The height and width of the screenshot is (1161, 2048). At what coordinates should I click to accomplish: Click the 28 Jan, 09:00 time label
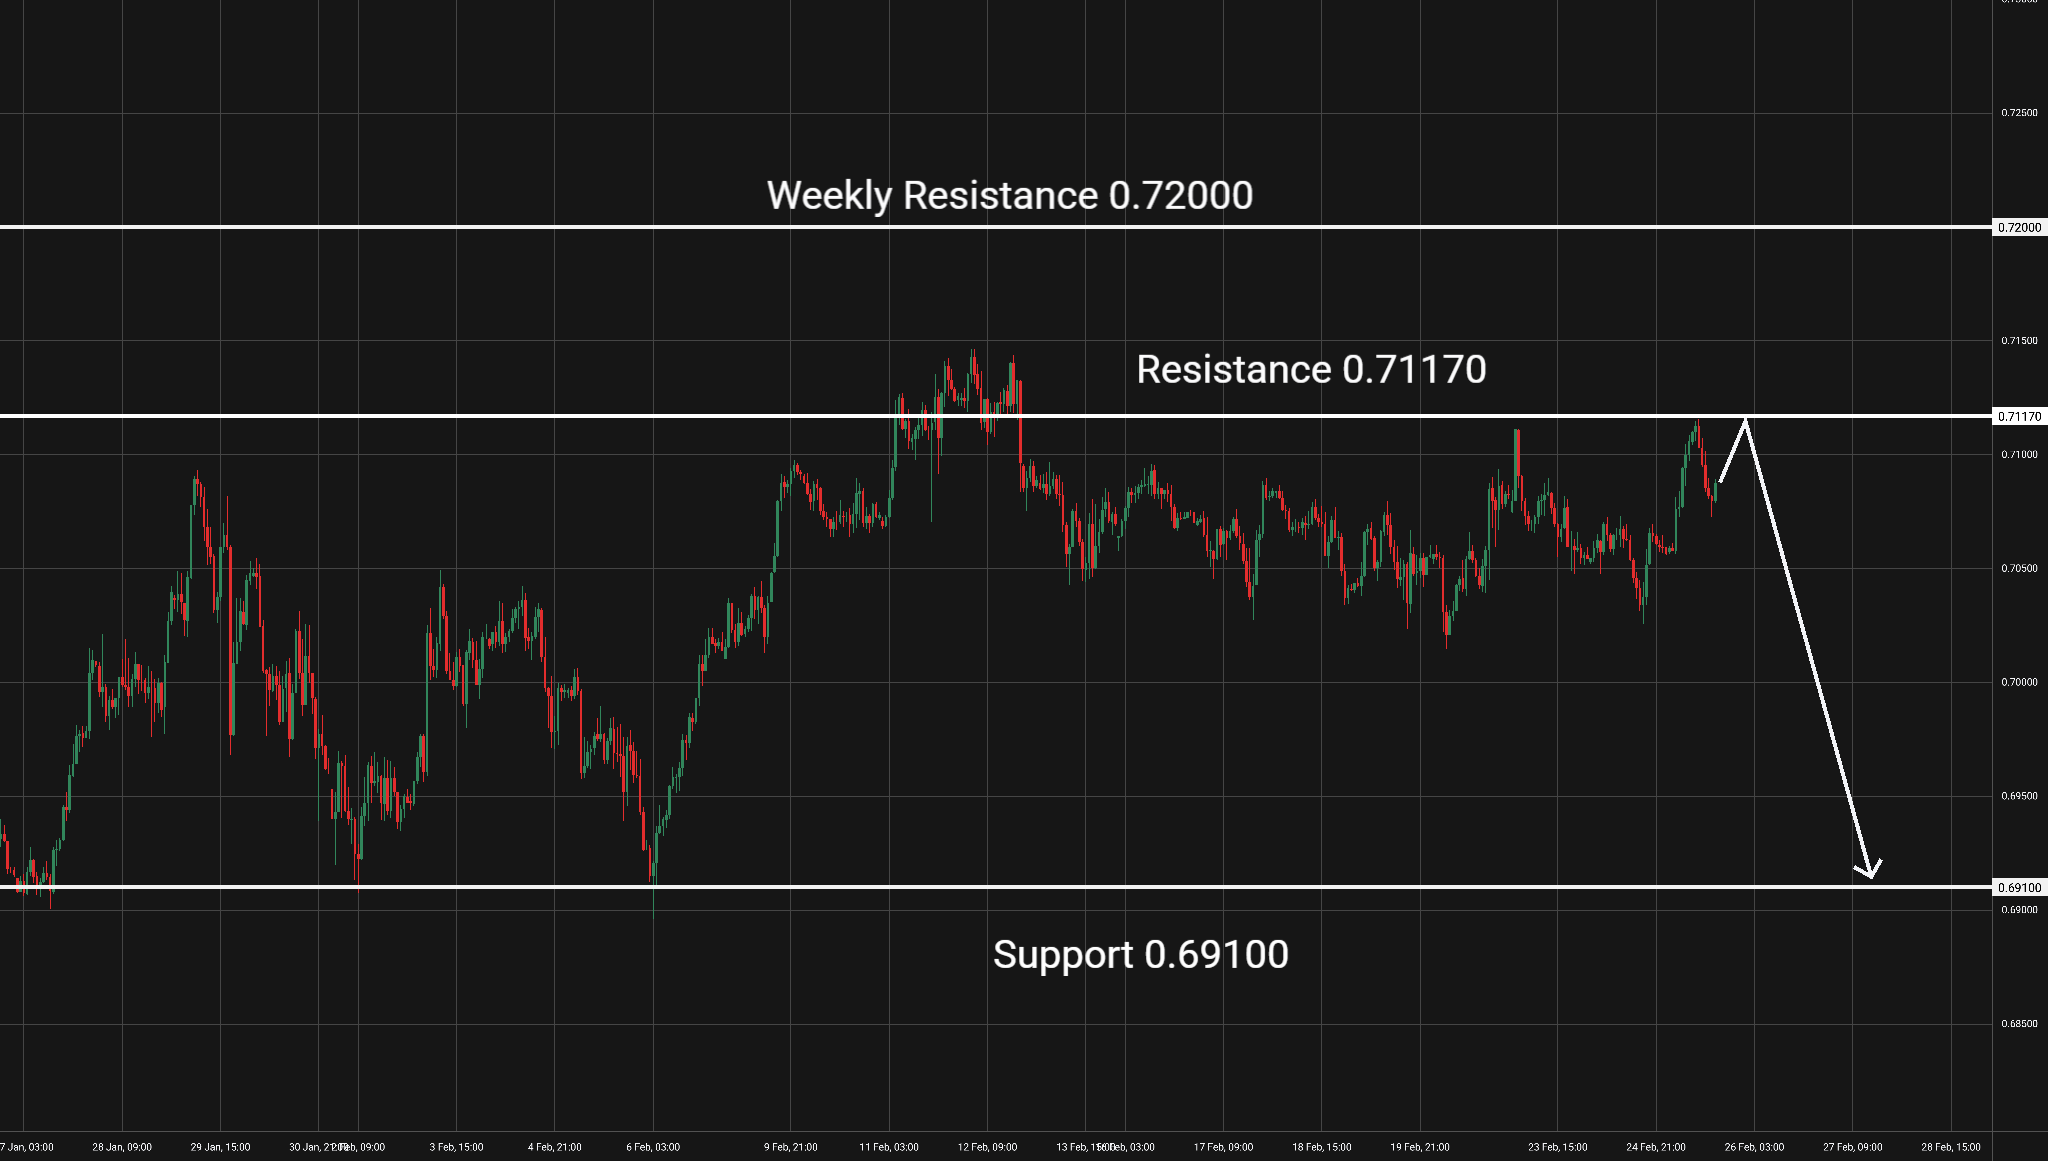click(x=122, y=1147)
